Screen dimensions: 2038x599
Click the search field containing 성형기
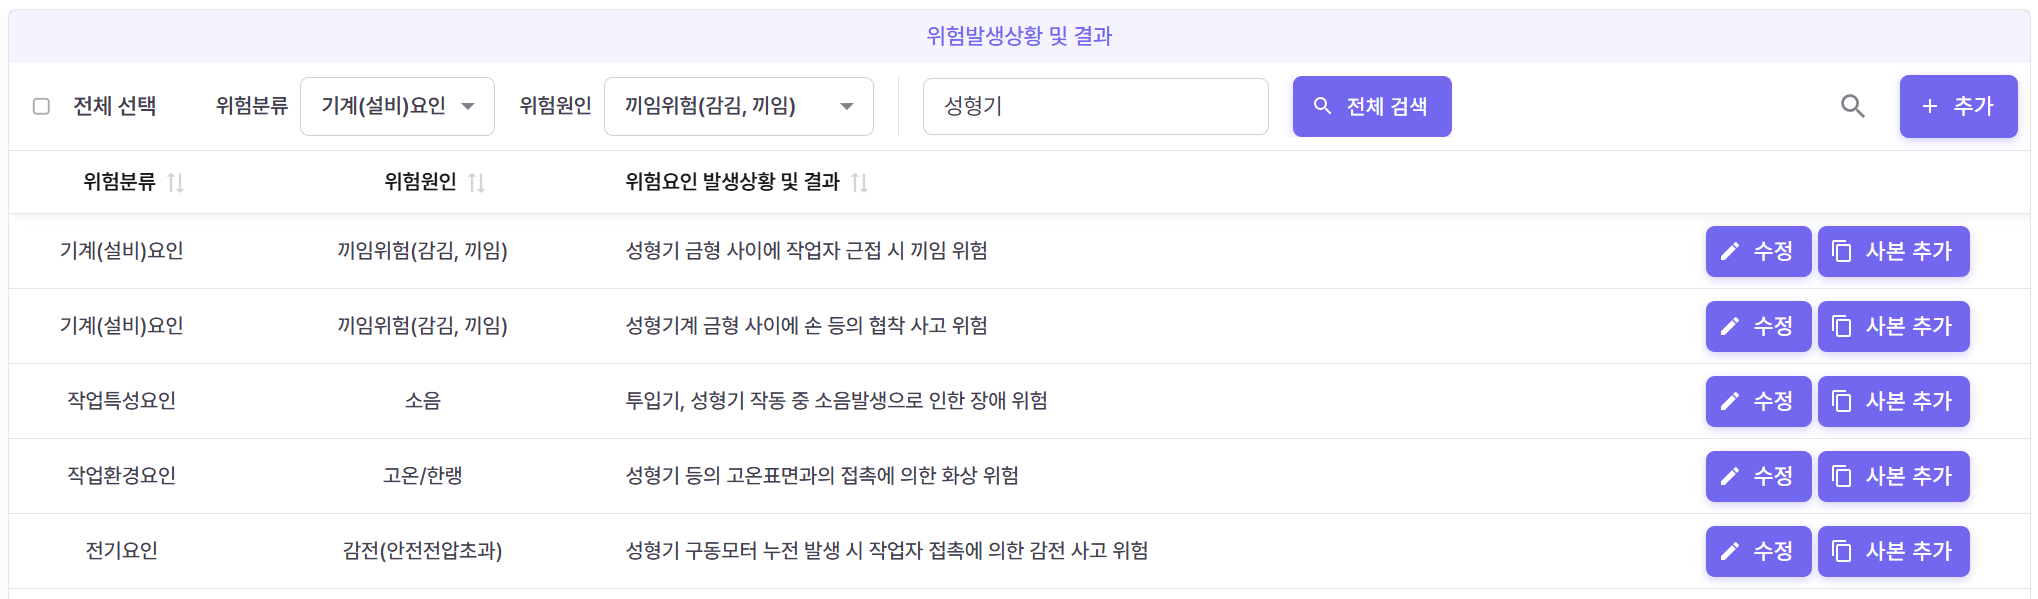[1095, 106]
